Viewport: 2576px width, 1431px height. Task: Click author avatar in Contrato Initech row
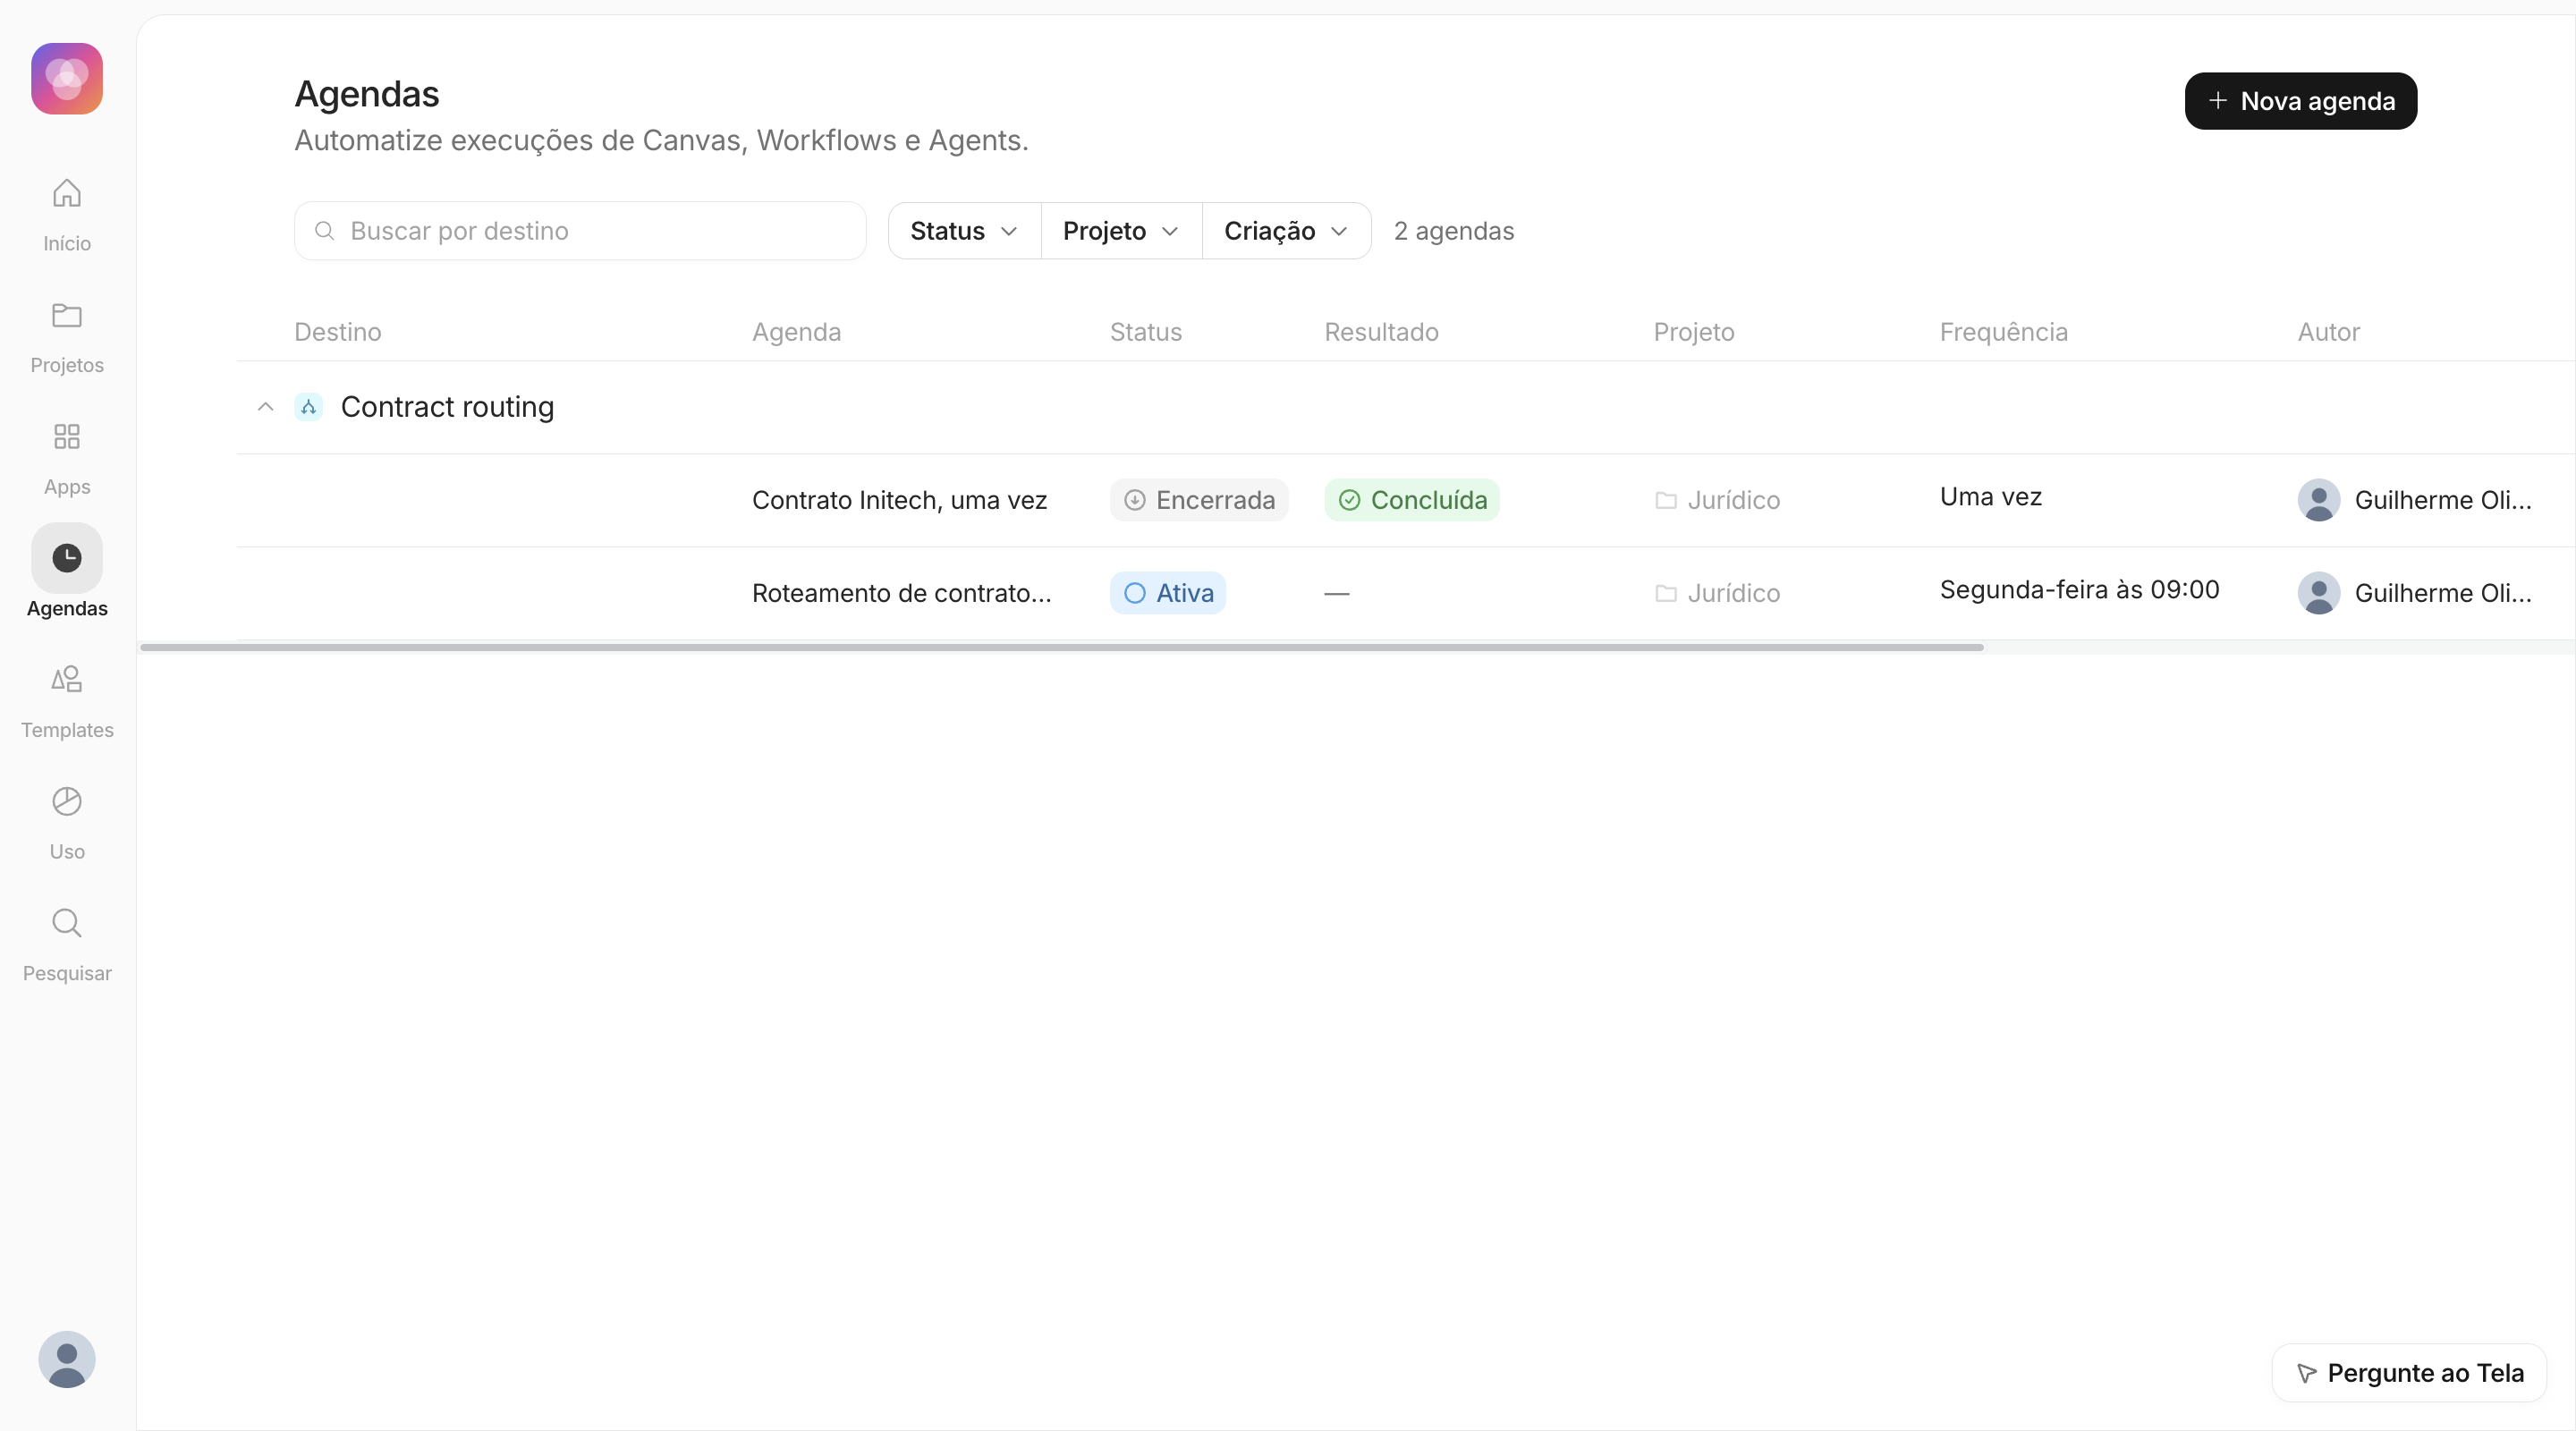(2319, 500)
